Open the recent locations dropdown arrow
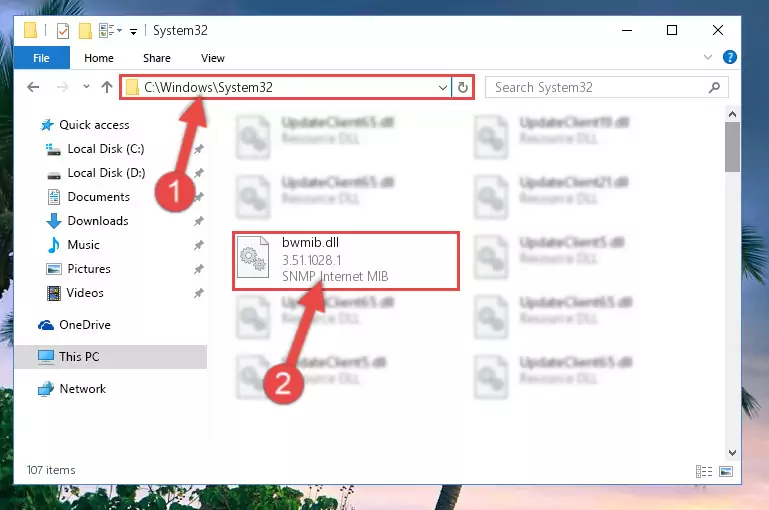 click(x=86, y=87)
